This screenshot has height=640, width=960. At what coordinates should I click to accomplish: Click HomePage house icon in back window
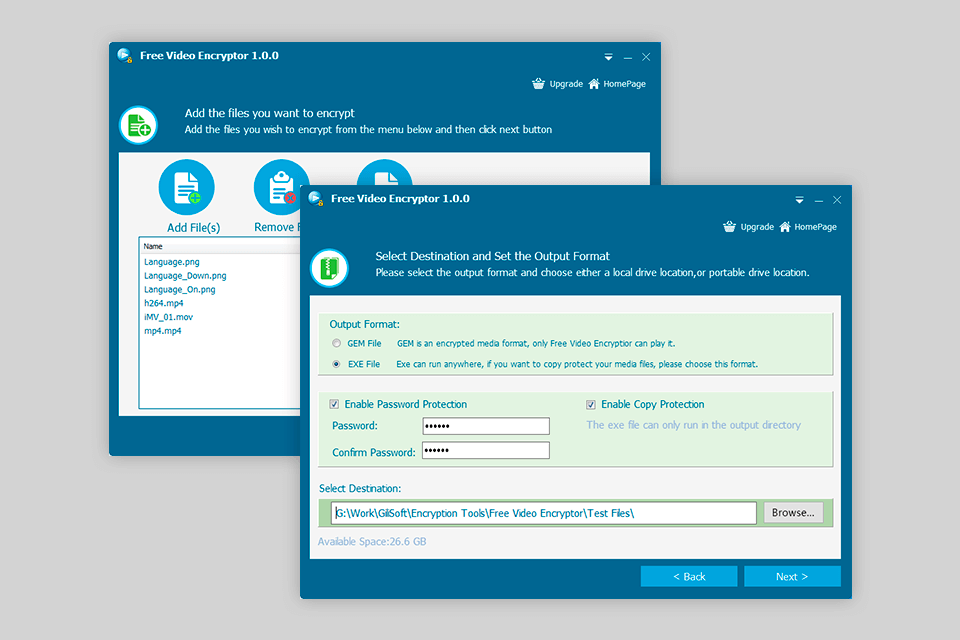pos(594,84)
